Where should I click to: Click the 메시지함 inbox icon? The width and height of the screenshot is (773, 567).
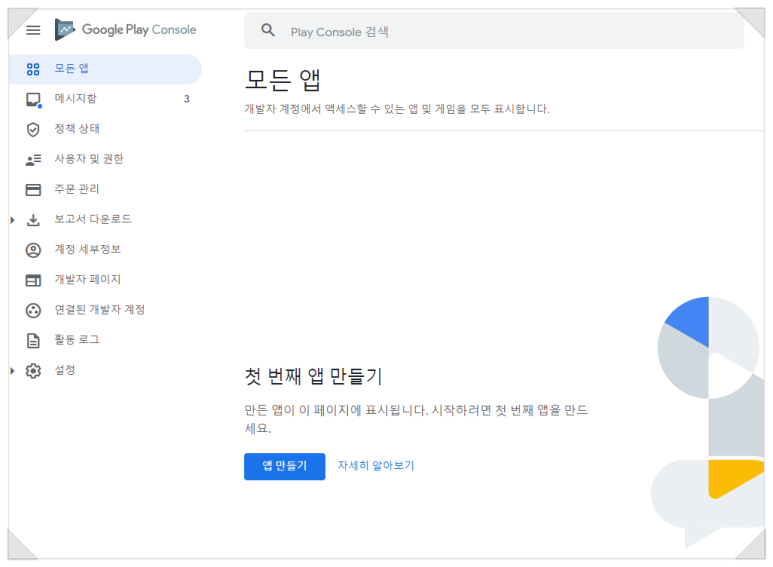[34, 100]
